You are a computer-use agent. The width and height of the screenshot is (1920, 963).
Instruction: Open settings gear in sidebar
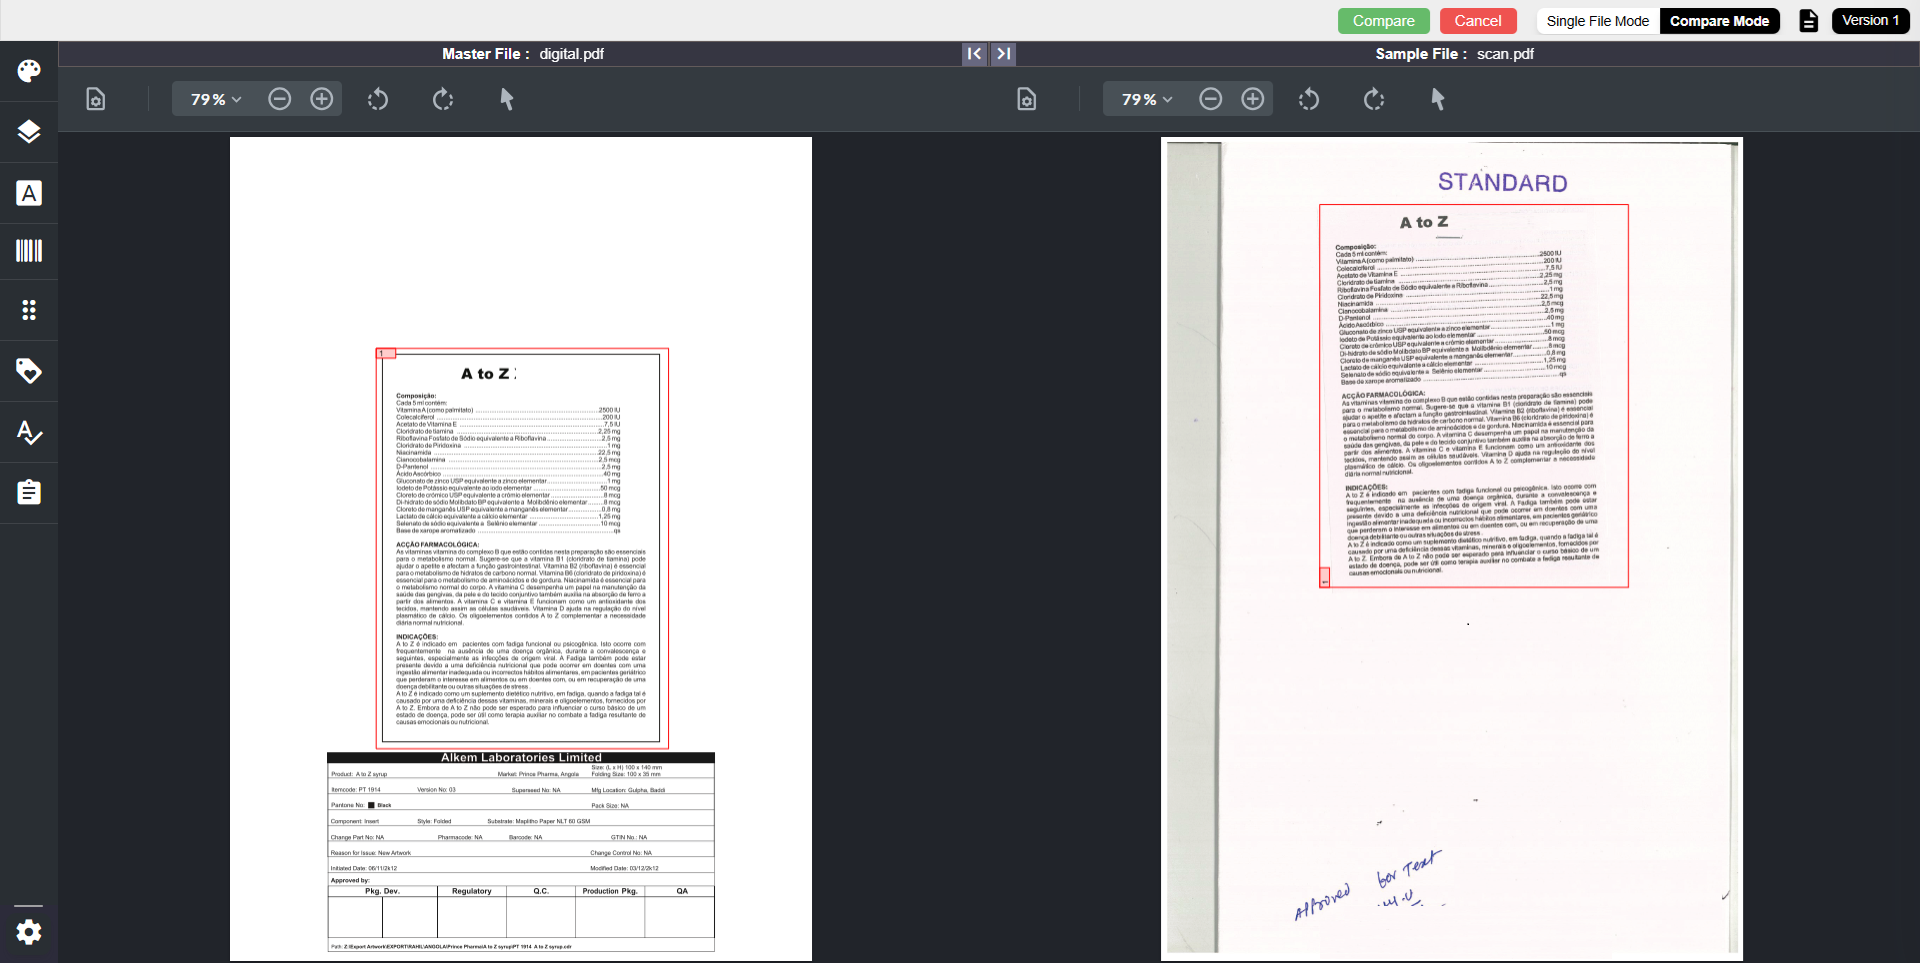point(29,932)
